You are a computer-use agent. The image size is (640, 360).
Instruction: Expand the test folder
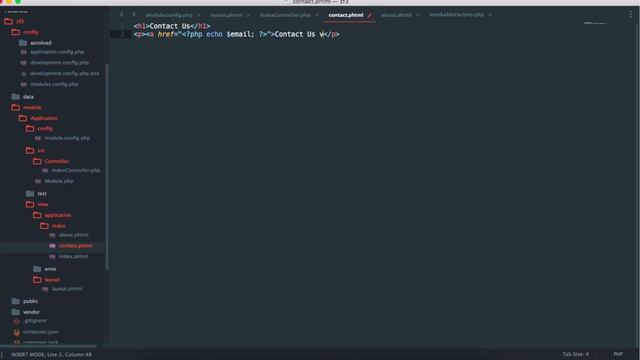pyautogui.click(x=30, y=193)
